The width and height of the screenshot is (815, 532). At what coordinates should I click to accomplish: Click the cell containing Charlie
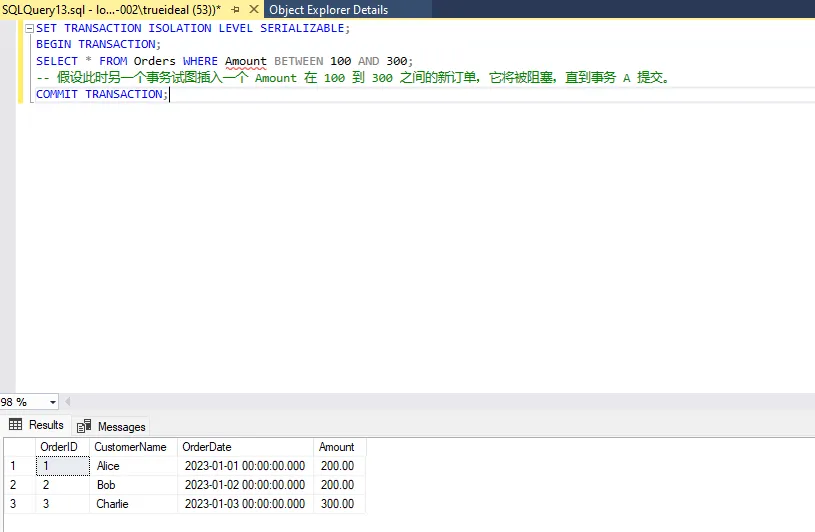coord(112,504)
